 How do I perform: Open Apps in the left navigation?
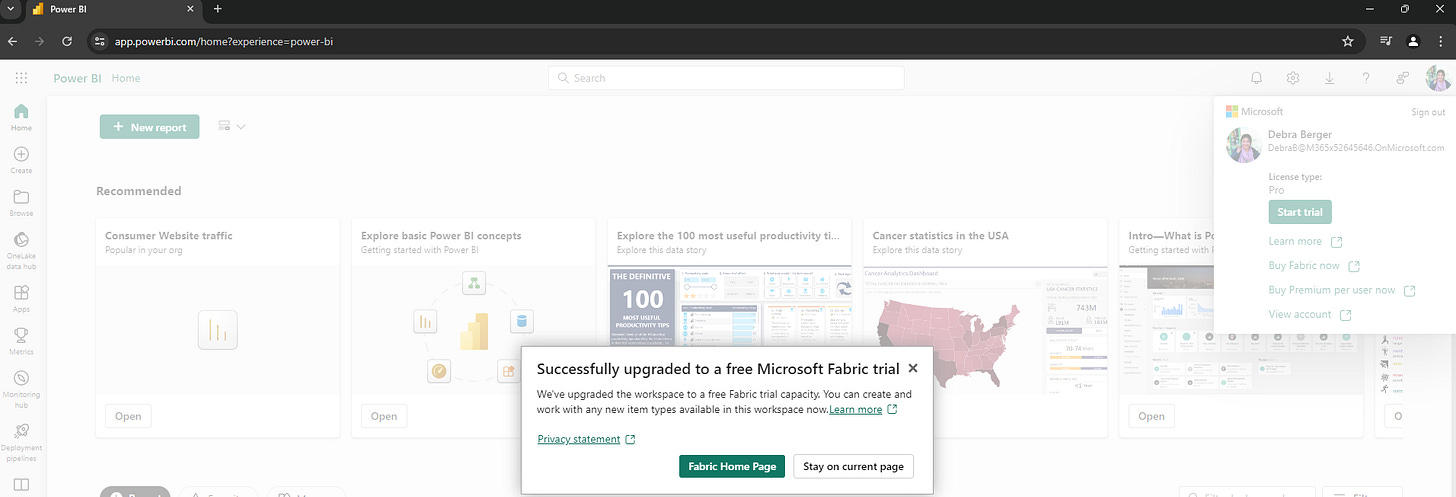pyautogui.click(x=21, y=300)
